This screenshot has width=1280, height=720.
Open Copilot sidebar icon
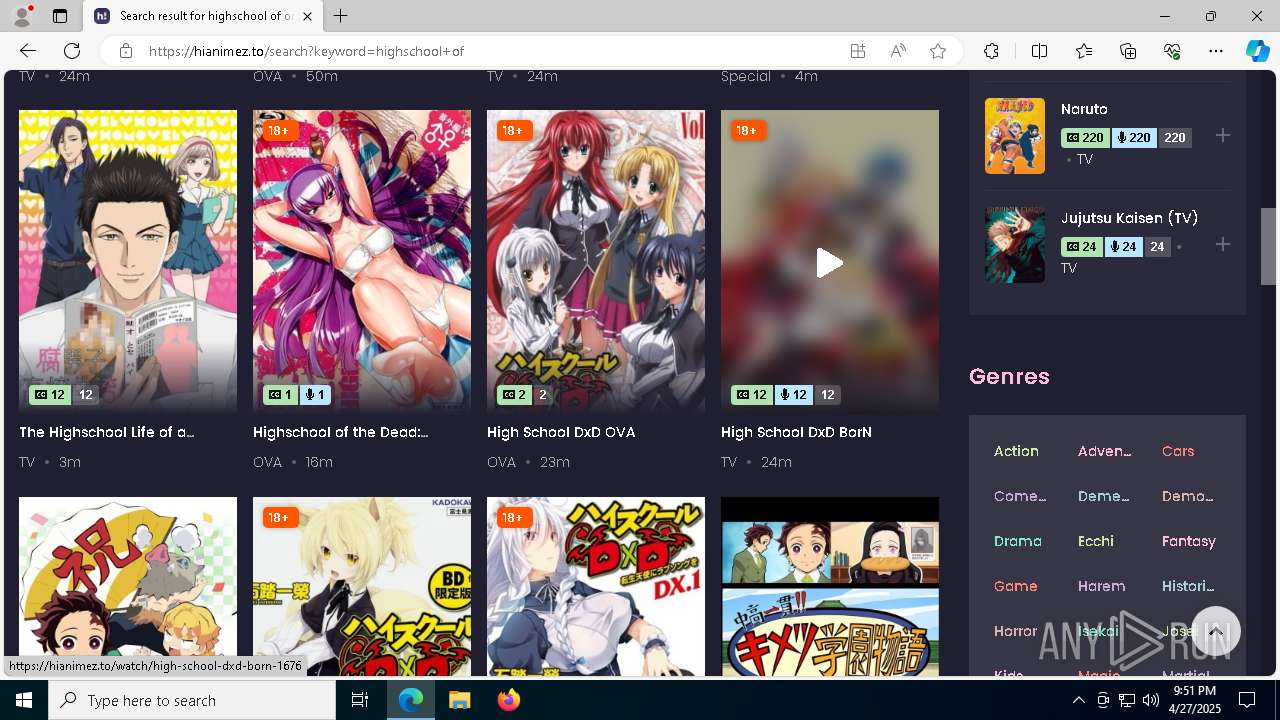tap(1257, 51)
